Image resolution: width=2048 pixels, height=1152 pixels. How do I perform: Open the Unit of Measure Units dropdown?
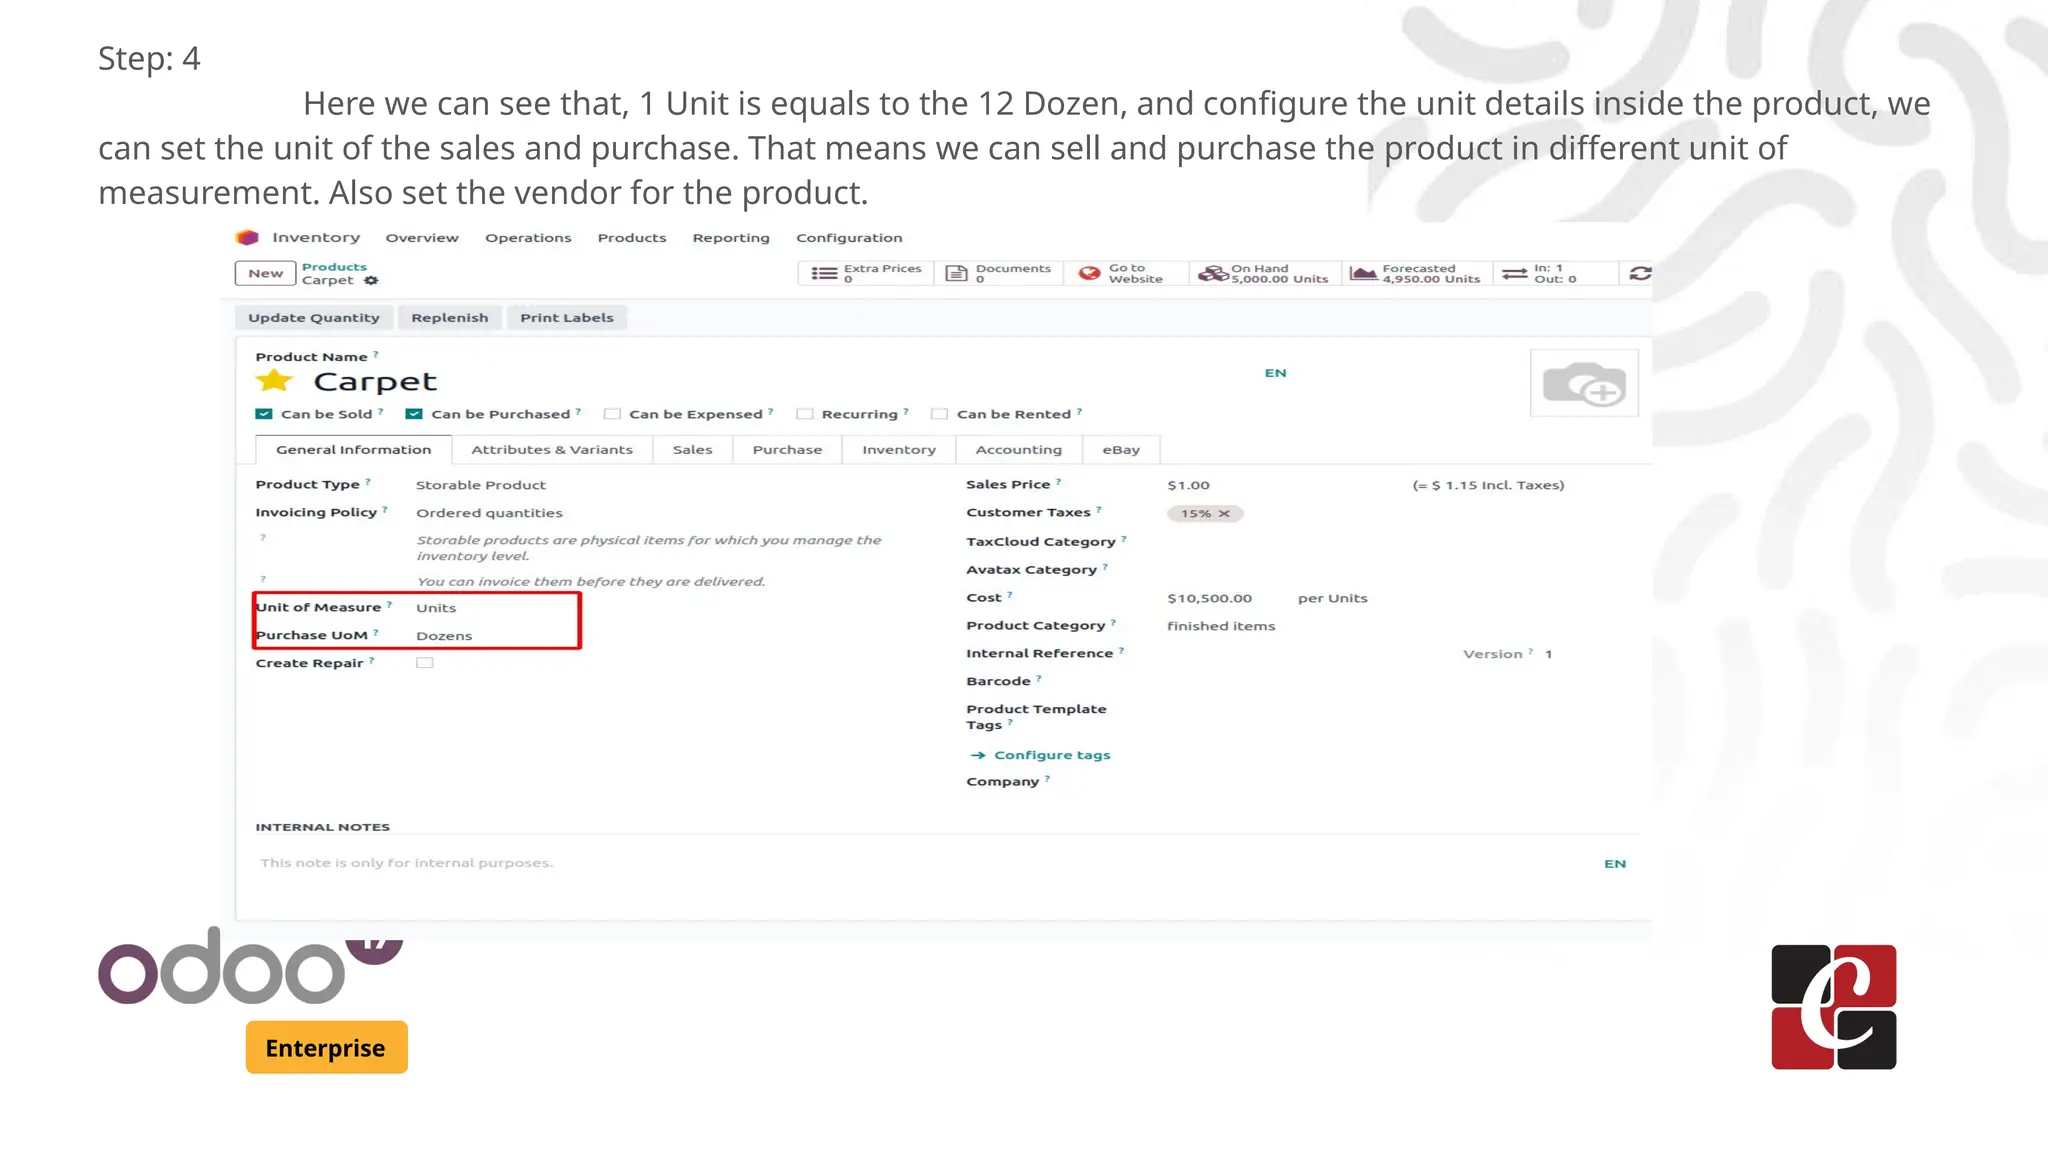436,608
